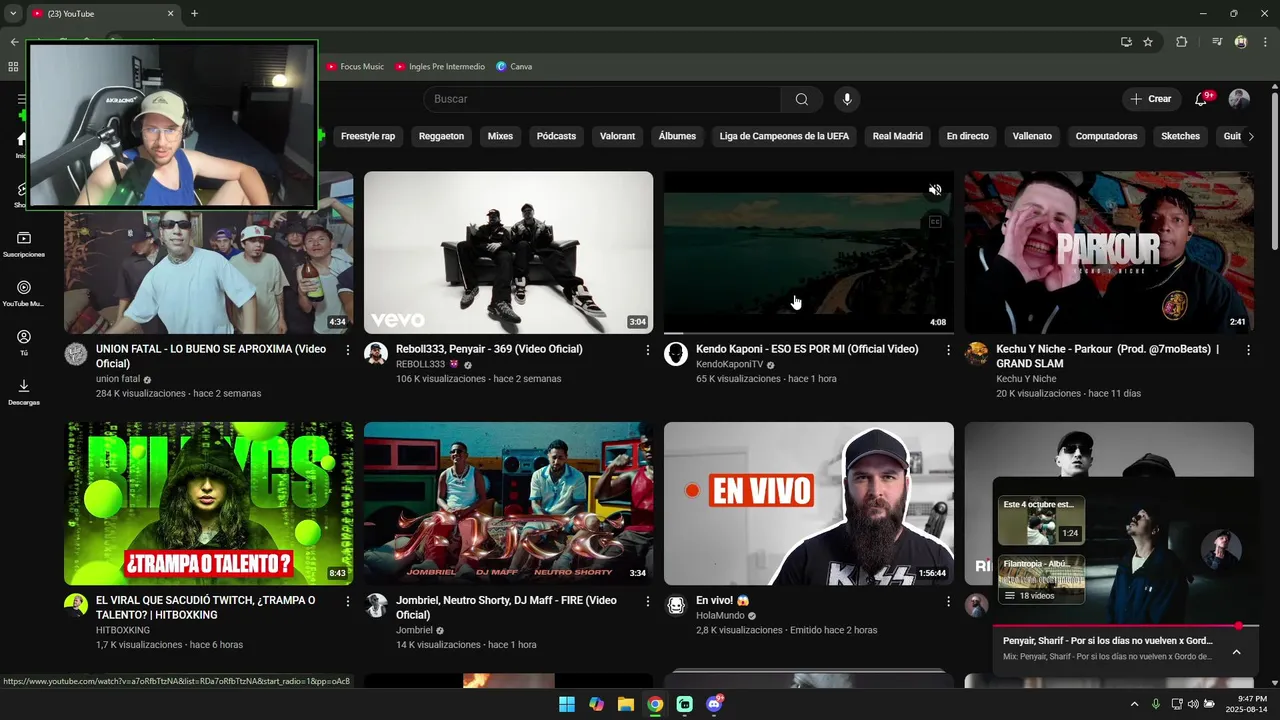Open a new browser tab with plus
This screenshot has width=1280, height=720.
(194, 13)
